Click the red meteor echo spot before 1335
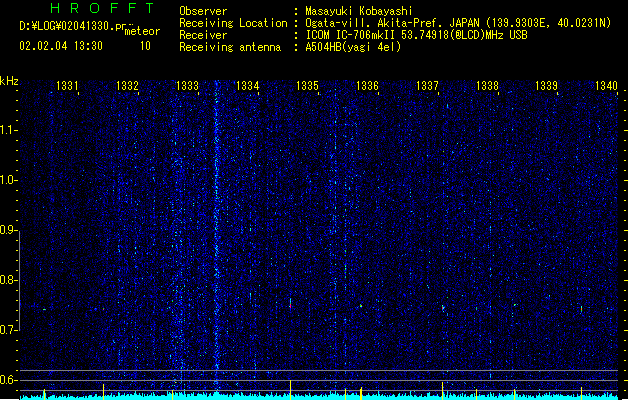The image size is (629, 400). (290, 306)
